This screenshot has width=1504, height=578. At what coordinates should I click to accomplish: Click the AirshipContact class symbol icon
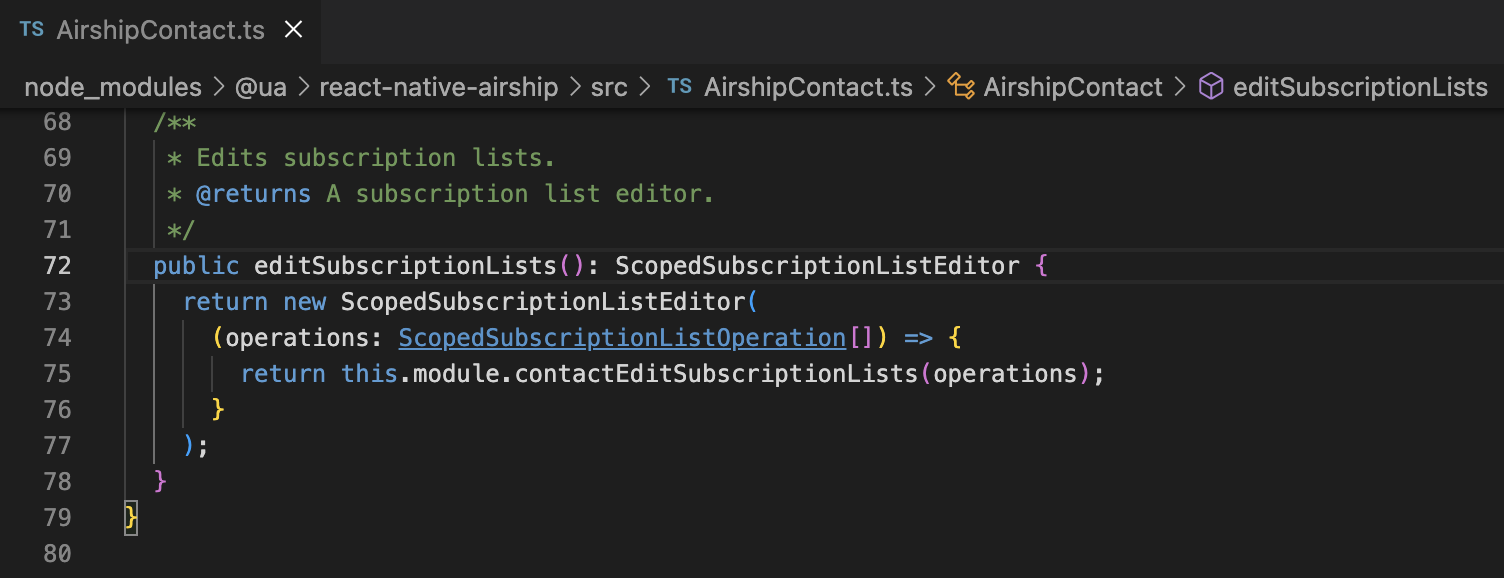pos(962,87)
